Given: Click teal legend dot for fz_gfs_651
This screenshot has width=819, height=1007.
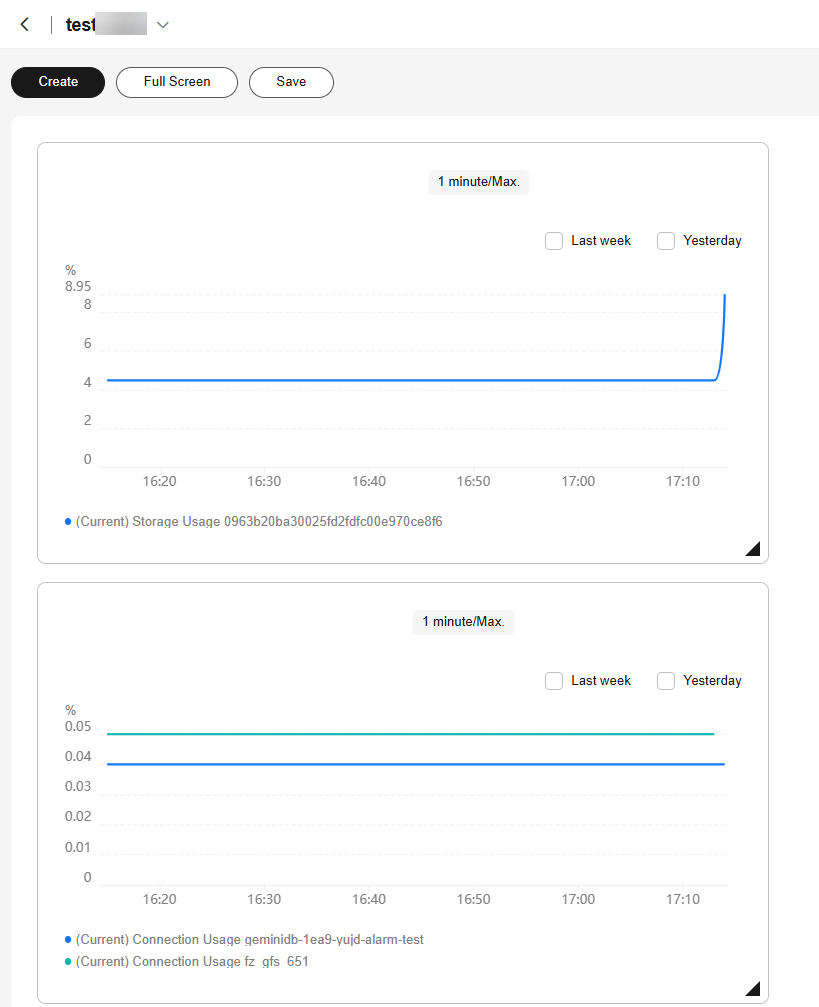Looking at the screenshot, I should 68,962.
